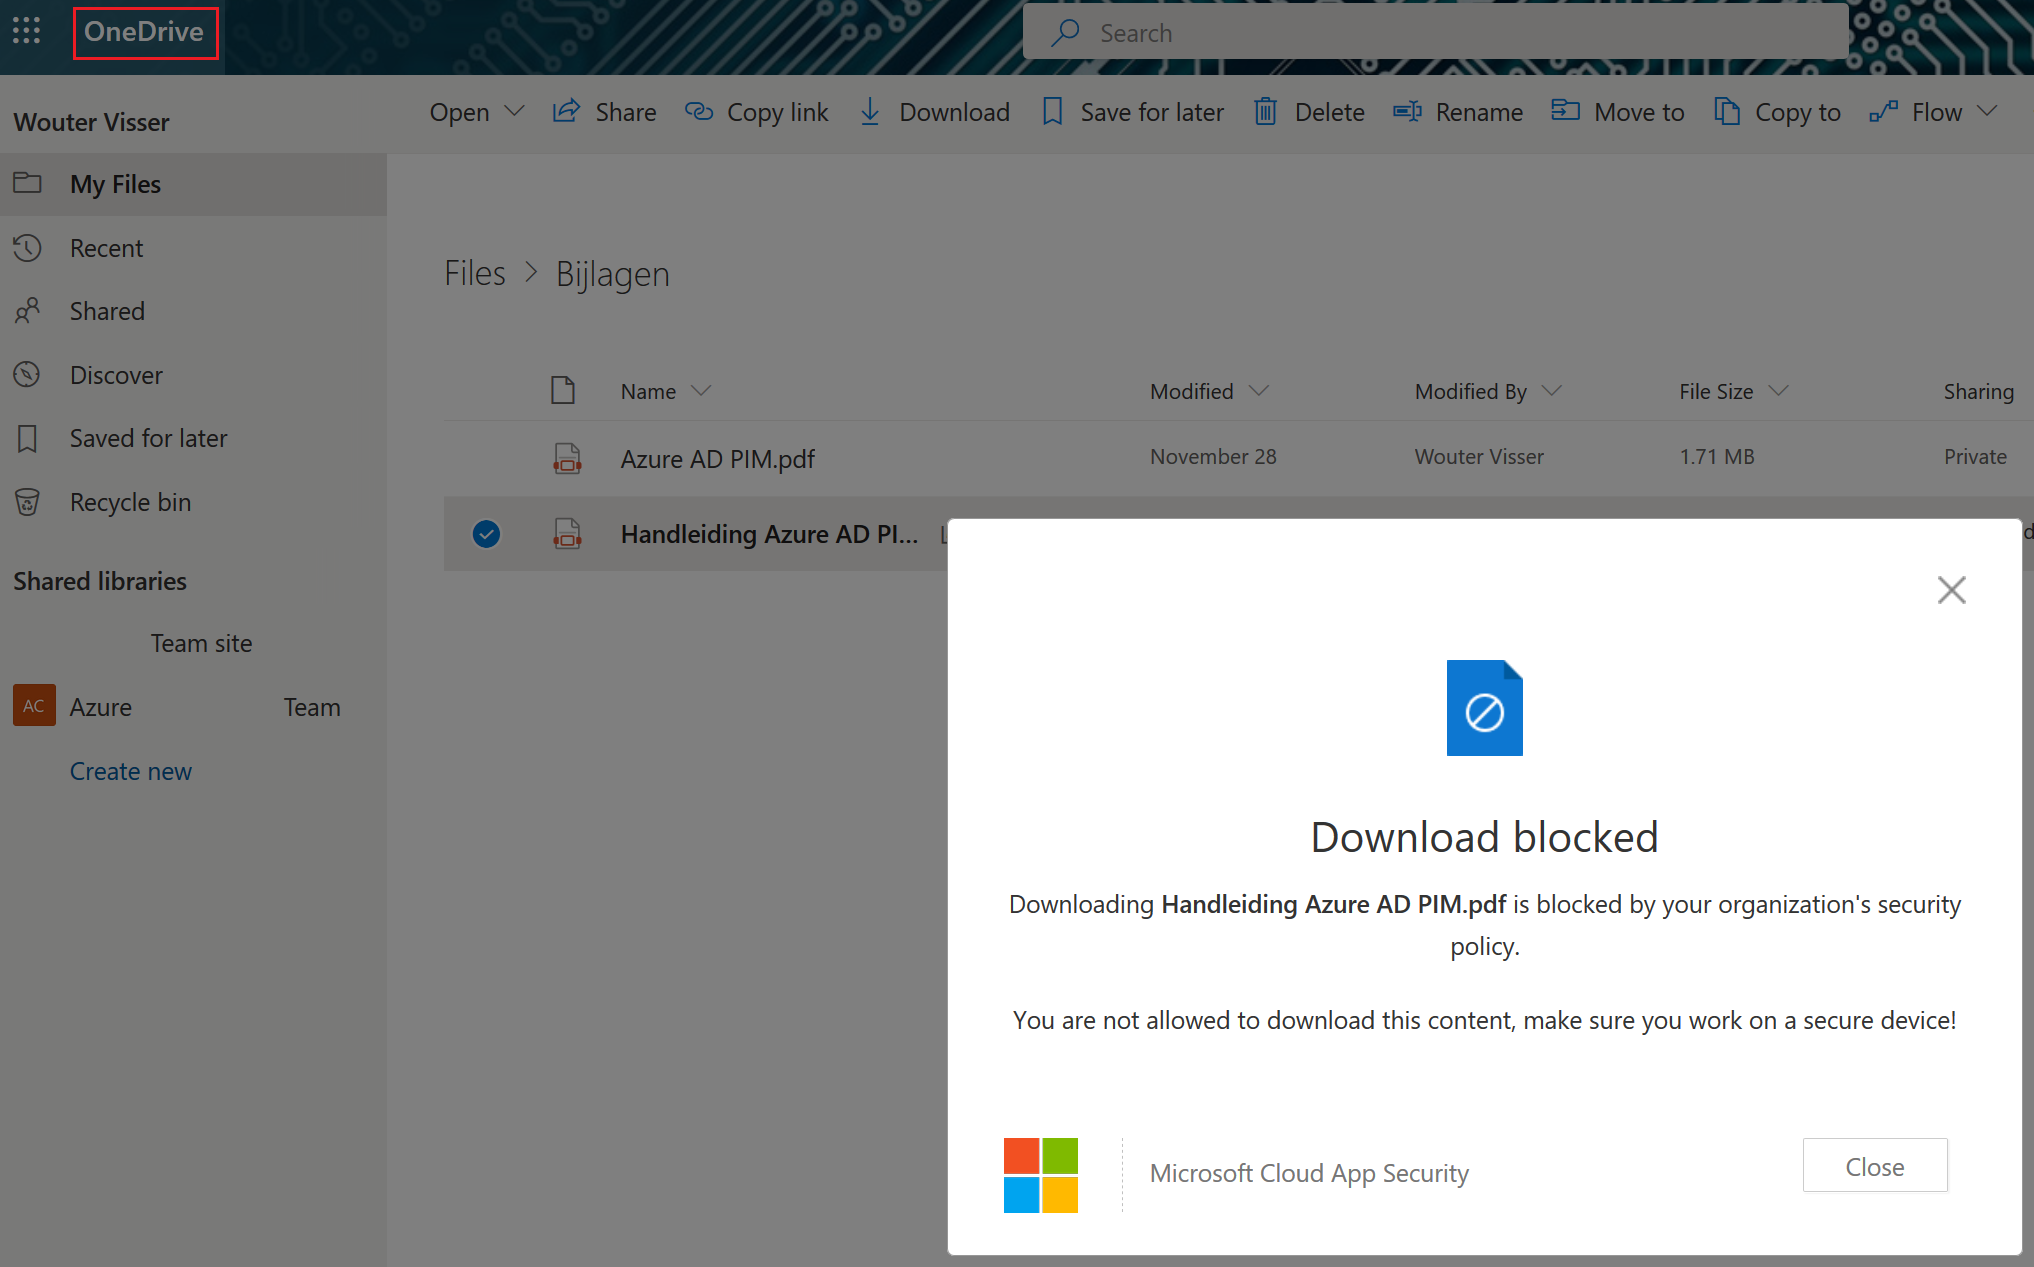The width and height of the screenshot is (2034, 1267).
Task: Expand the Open dropdown arrow
Action: click(514, 111)
